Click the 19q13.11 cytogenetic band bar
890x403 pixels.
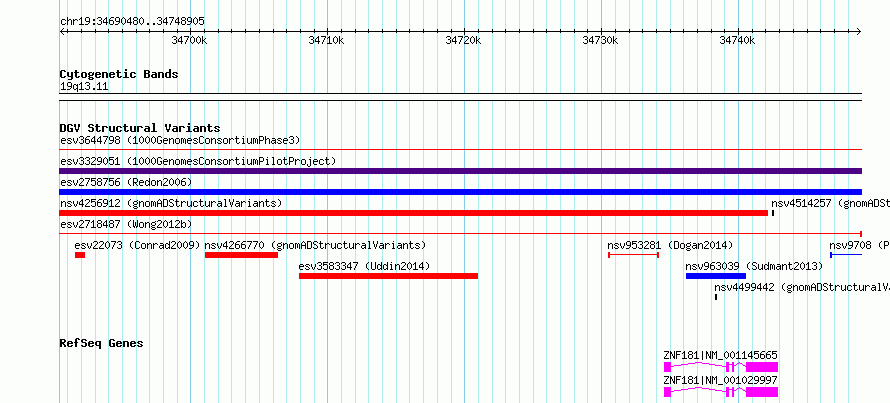[x=460, y=97]
